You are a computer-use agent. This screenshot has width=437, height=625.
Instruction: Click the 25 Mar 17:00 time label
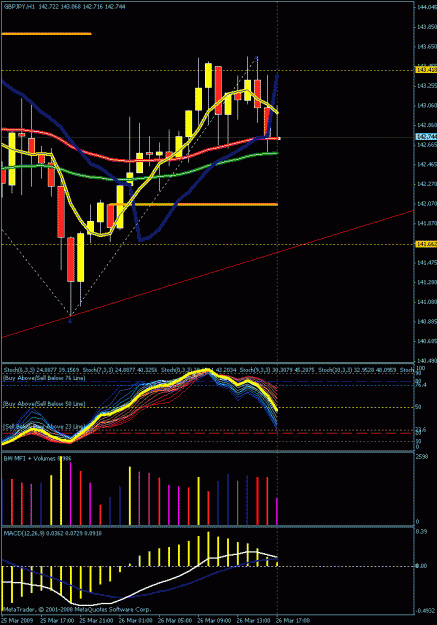[x=57, y=621]
